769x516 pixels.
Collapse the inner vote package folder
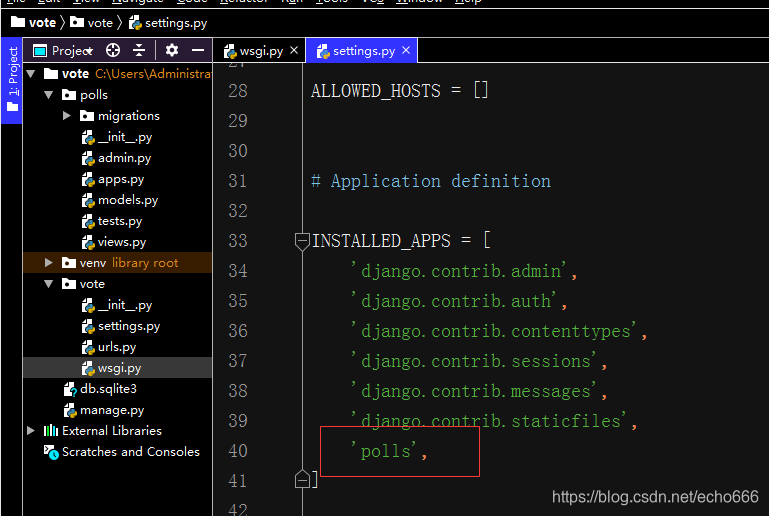click(x=49, y=284)
